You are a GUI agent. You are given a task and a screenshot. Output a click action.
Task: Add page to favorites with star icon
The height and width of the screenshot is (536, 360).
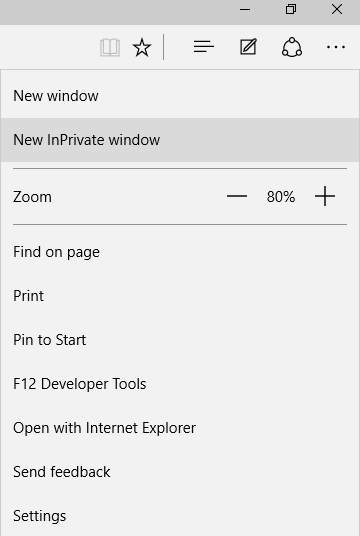click(x=142, y=47)
